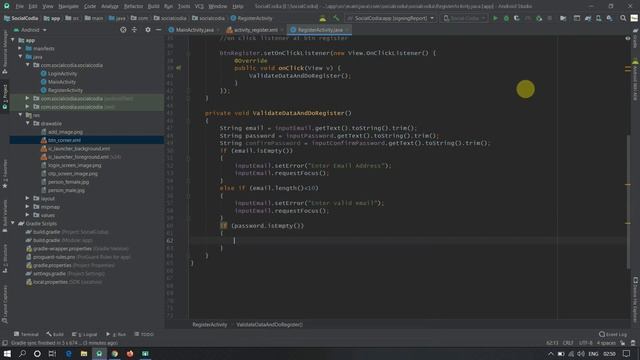Image resolution: width=640 pixels, height=360 pixels.
Task: Collapse the app module tree node
Action: [x=13, y=40]
